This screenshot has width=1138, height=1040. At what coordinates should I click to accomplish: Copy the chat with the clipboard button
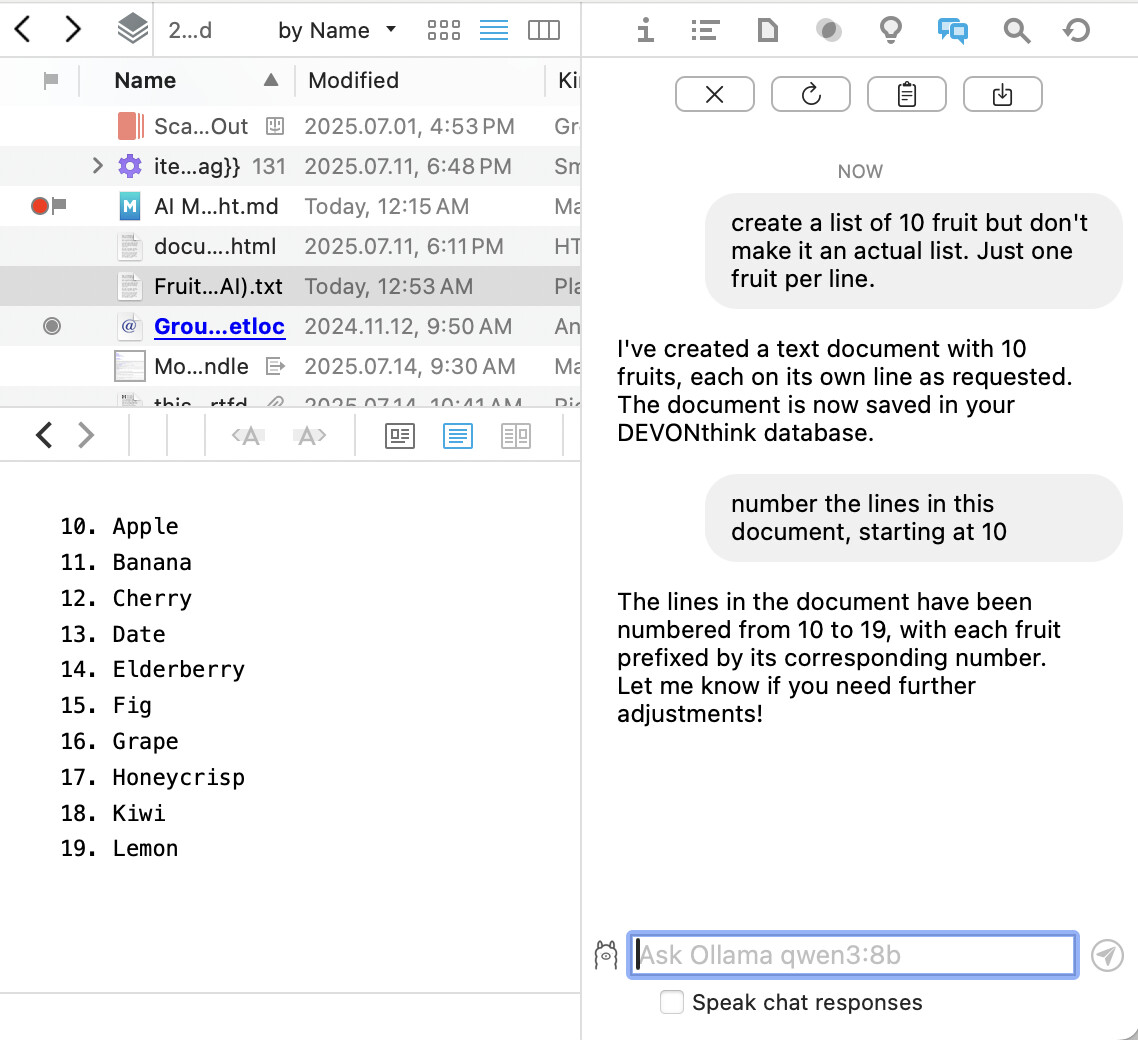coord(906,95)
